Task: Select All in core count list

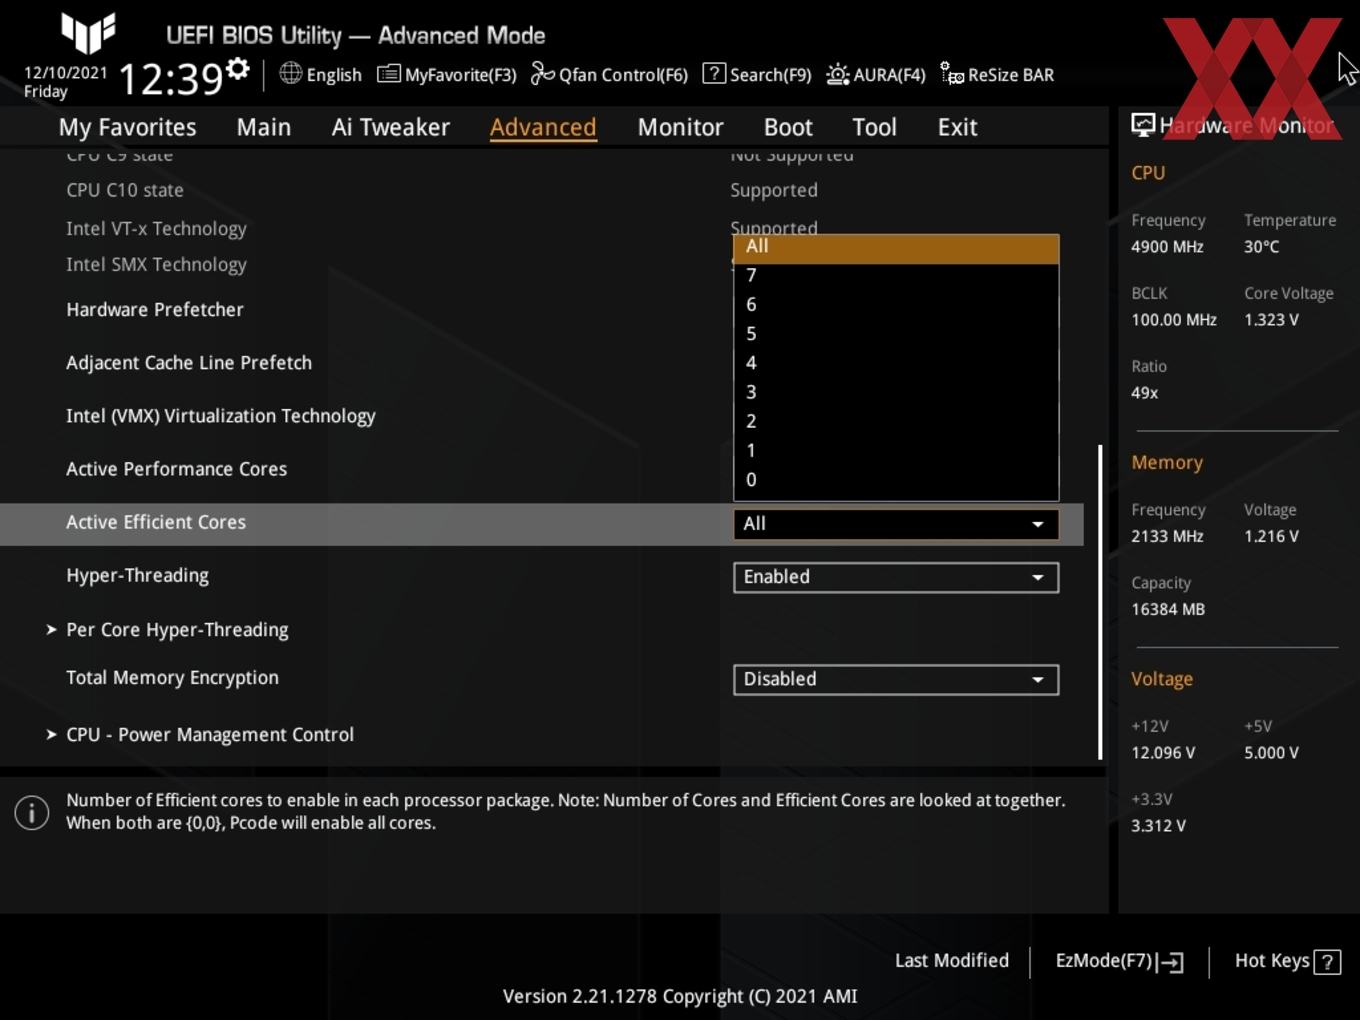Action: click(896, 247)
